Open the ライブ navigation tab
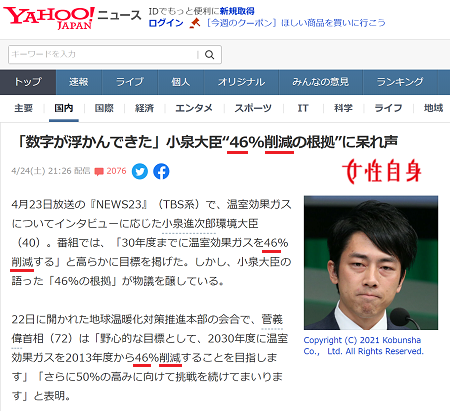Viewport: 450px width, 411px height. coord(130,82)
